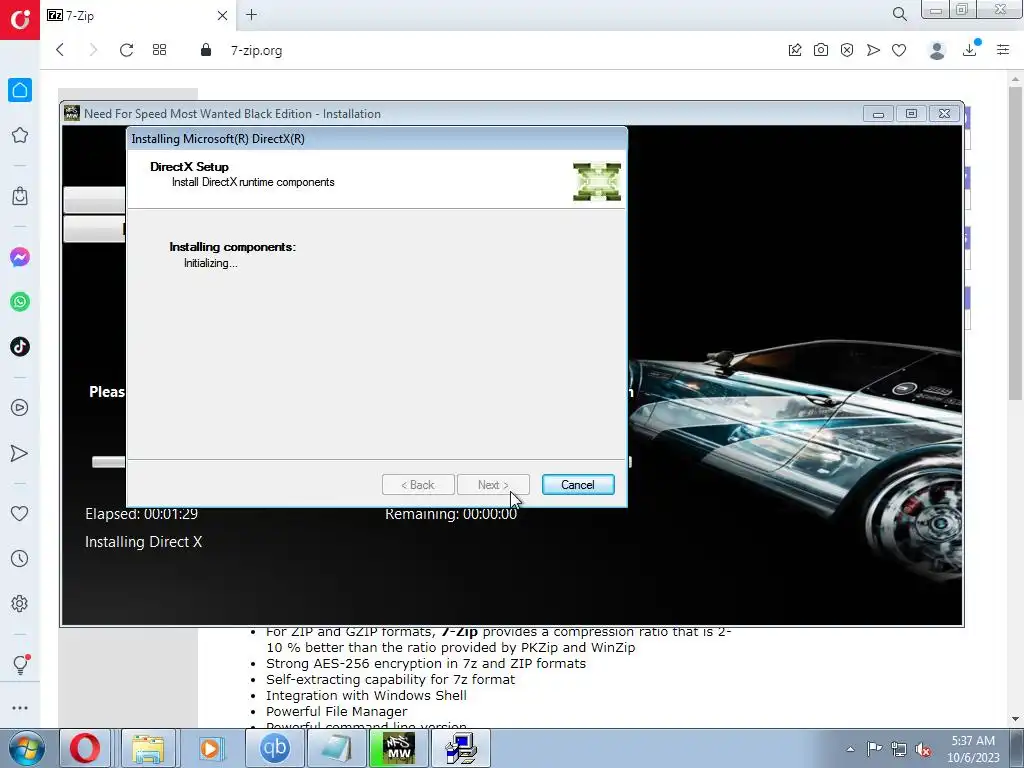
Task: Open the Easy Setup menu icon
Action: pyautogui.click(x=1003, y=50)
